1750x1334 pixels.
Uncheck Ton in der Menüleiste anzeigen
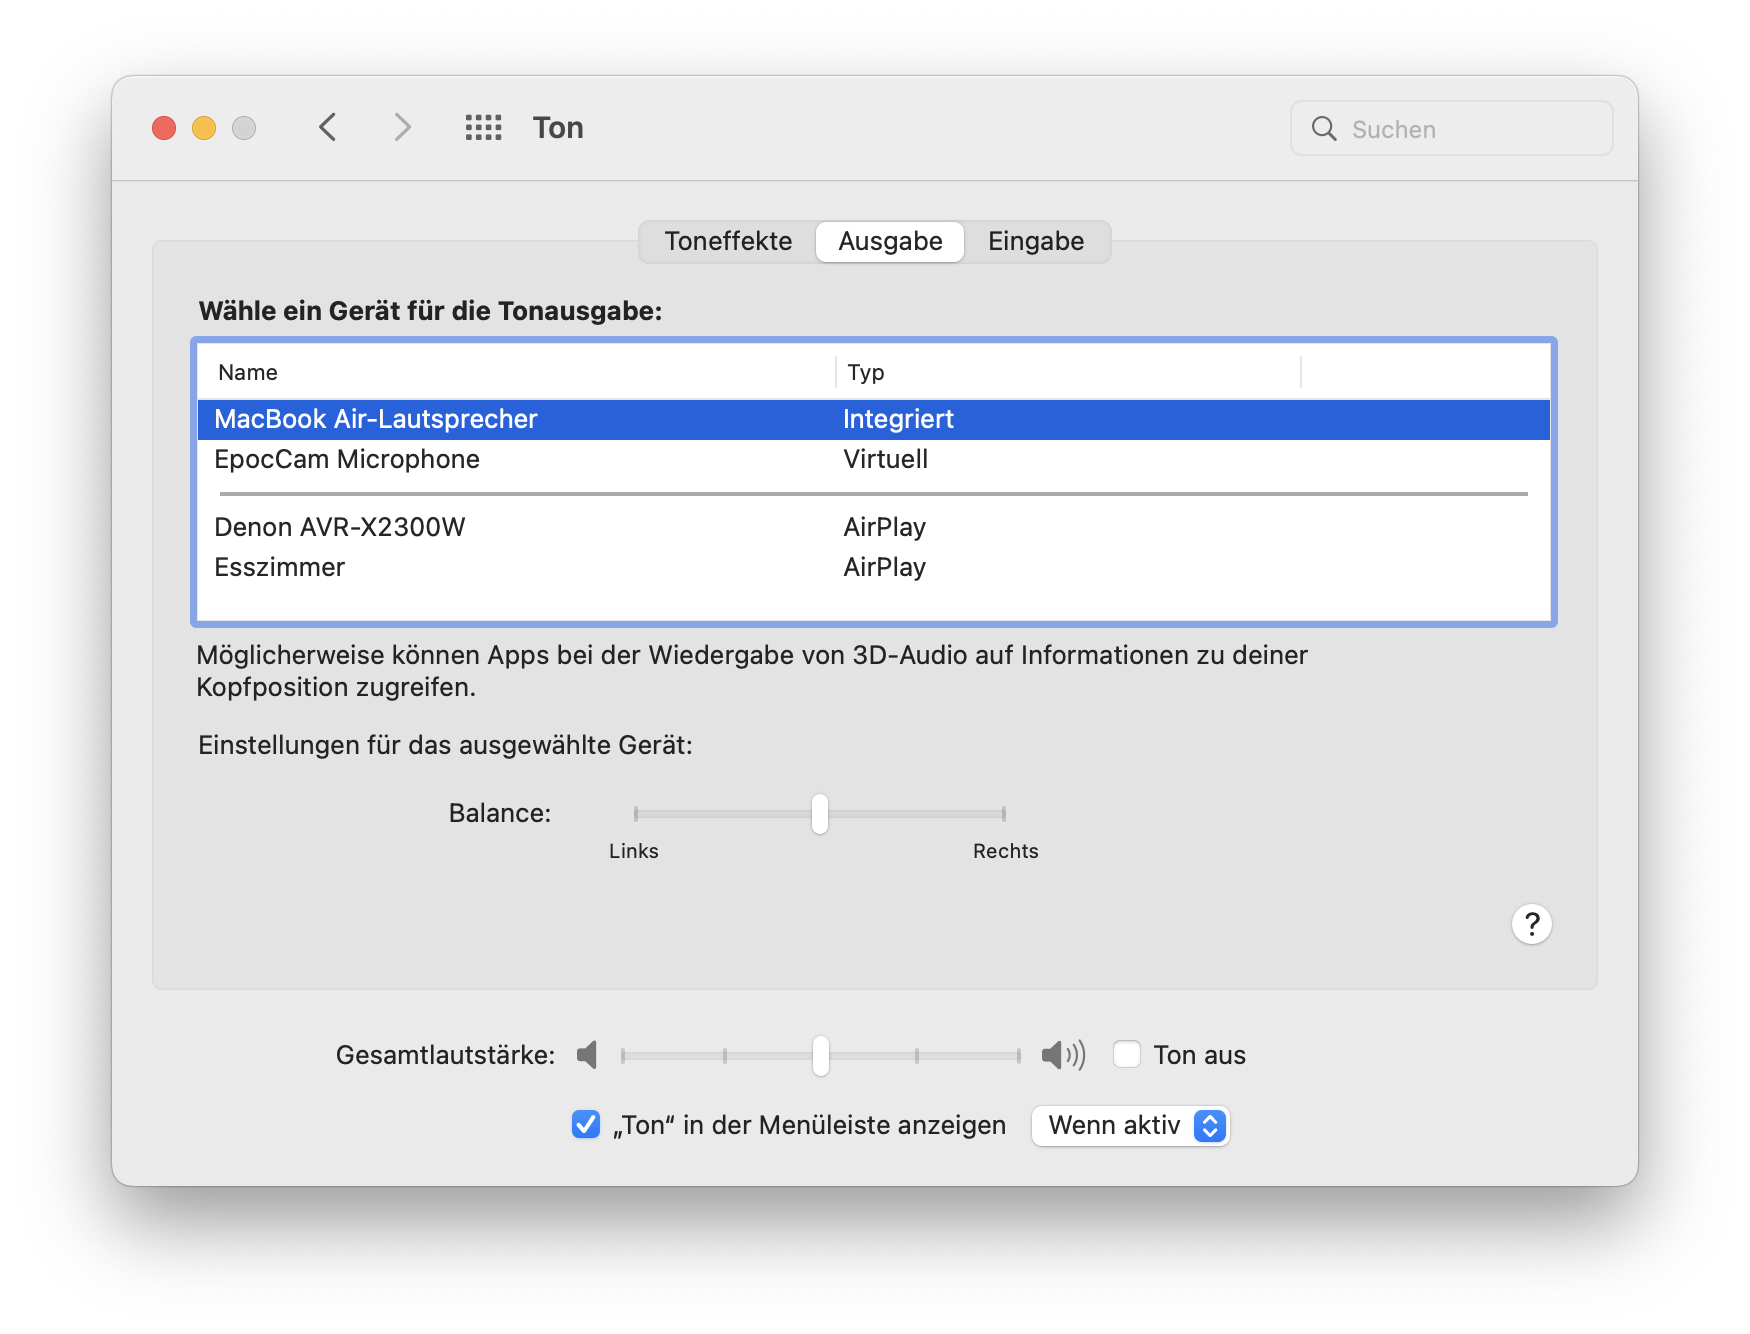[x=586, y=1124]
